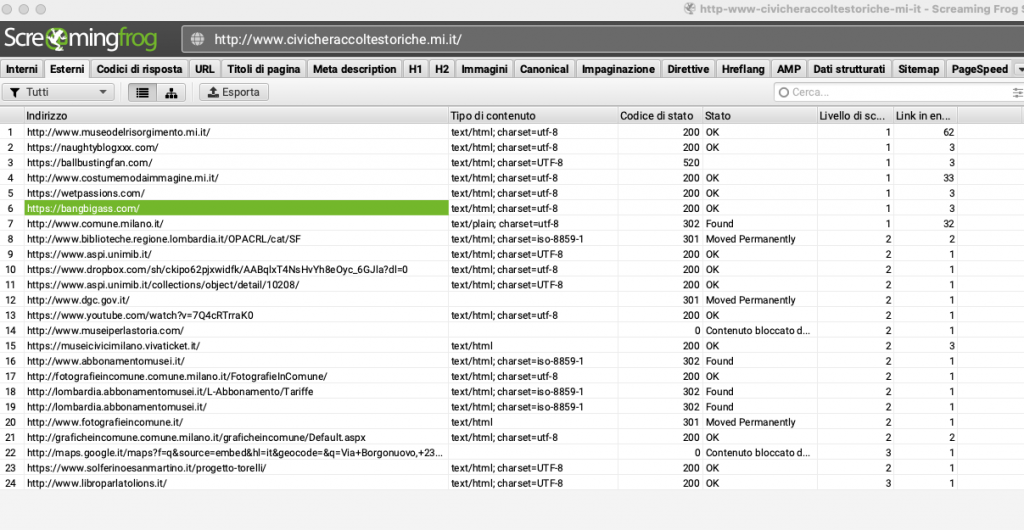Viewport: 1024px width, 530px height.
Task: Click the crawl URL address field
Action: [600, 40]
